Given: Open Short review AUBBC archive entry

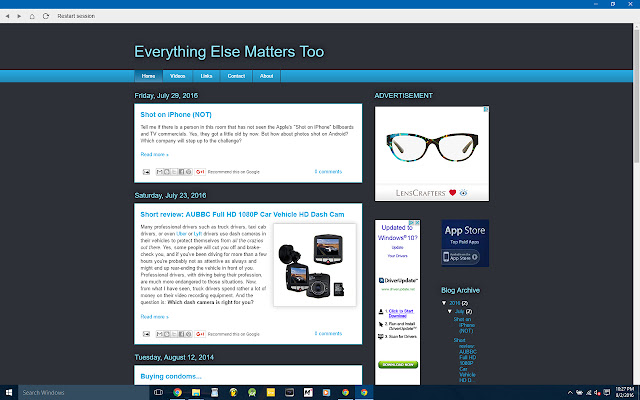Looking at the screenshot, I should pos(465,360).
